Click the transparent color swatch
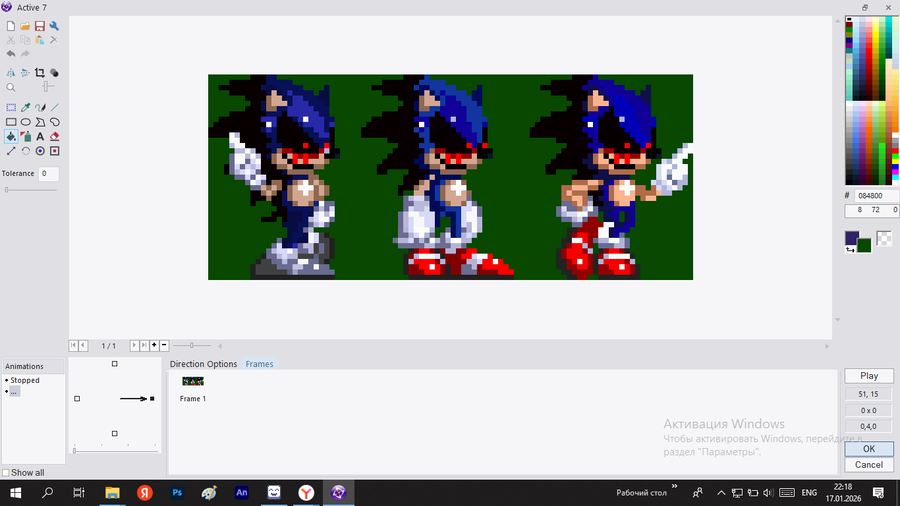 click(885, 238)
